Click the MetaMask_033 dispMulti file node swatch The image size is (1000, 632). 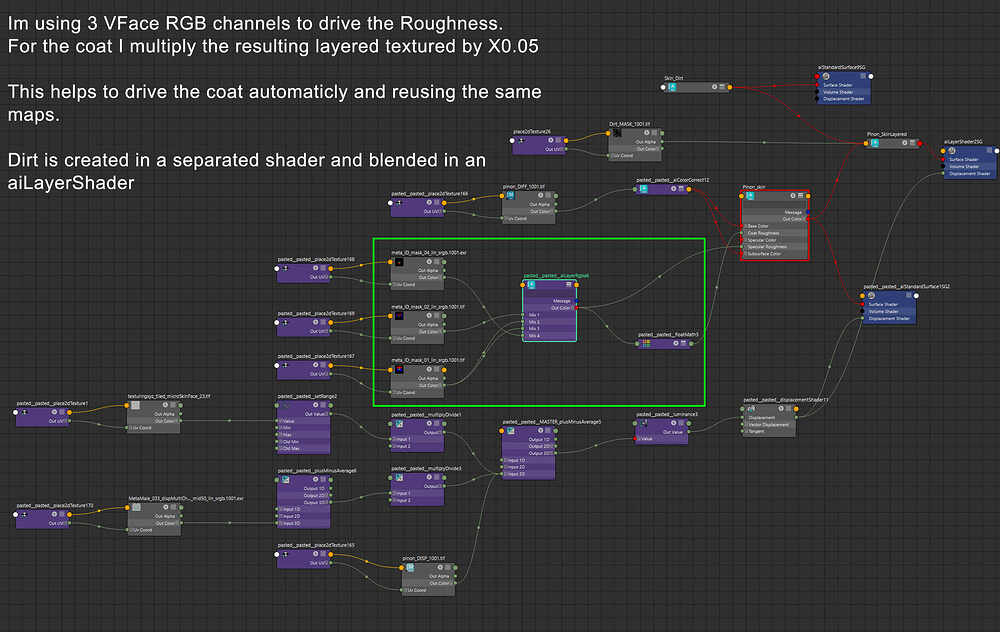pos(136,507)
